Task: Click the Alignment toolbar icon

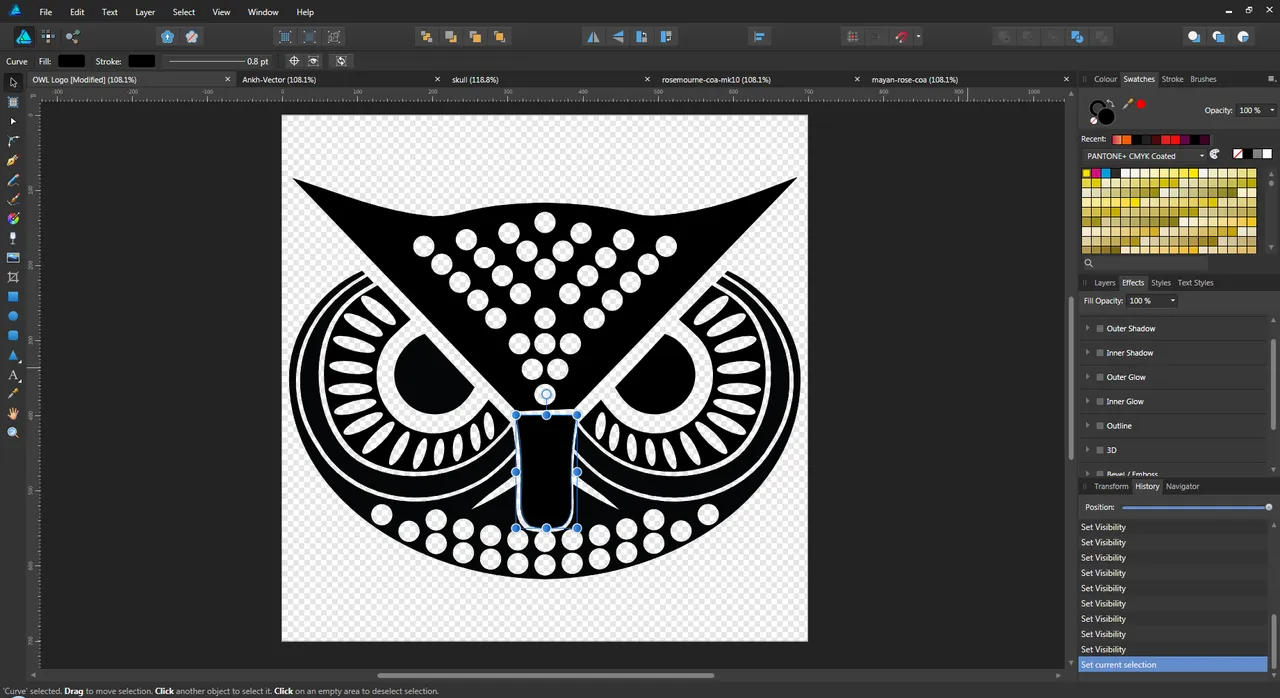Action: pyautogui.click(x=759, y=36)
